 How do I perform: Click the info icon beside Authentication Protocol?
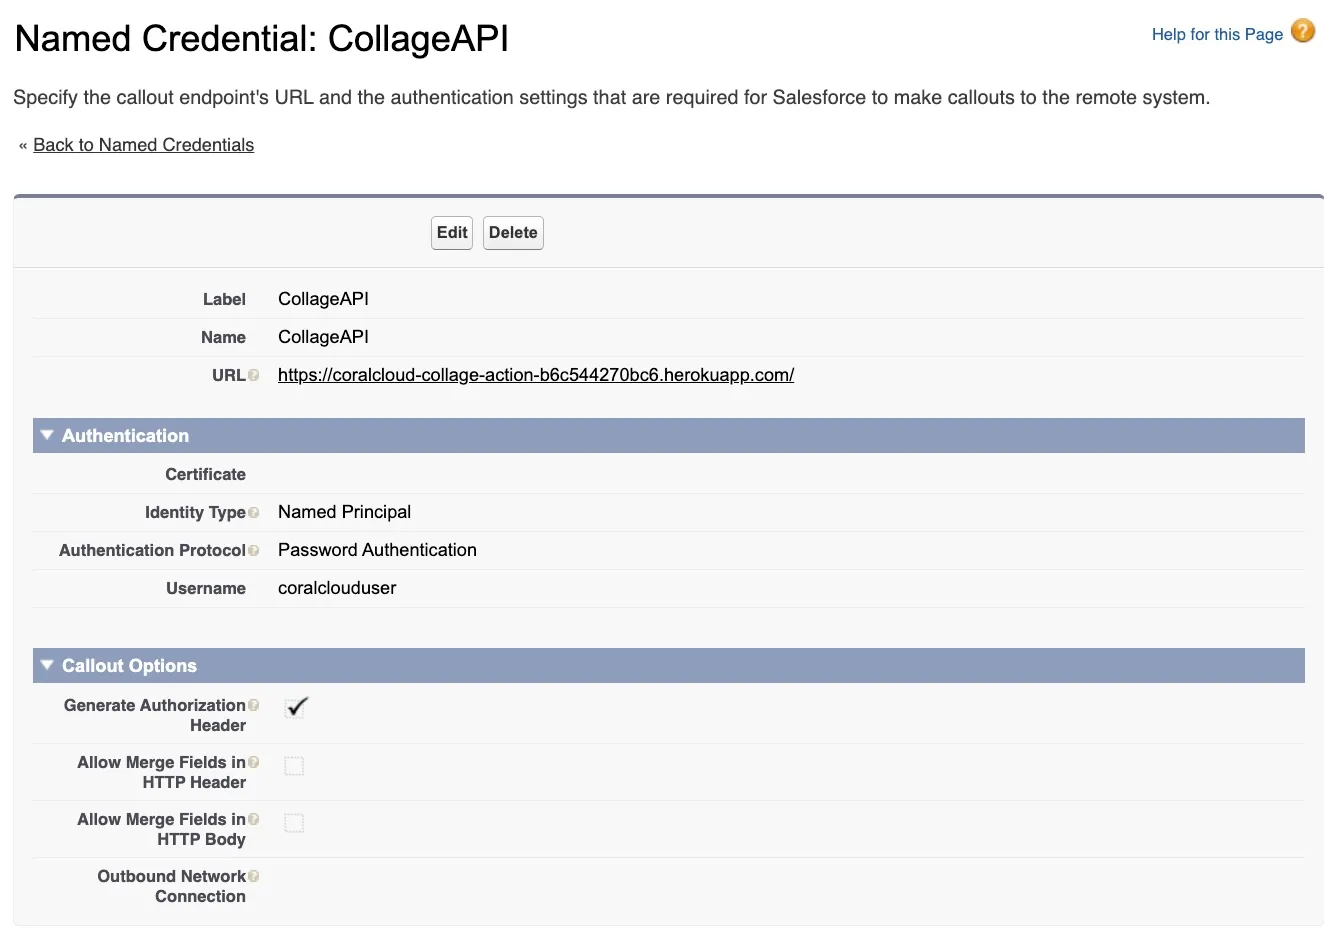(254, 551)
